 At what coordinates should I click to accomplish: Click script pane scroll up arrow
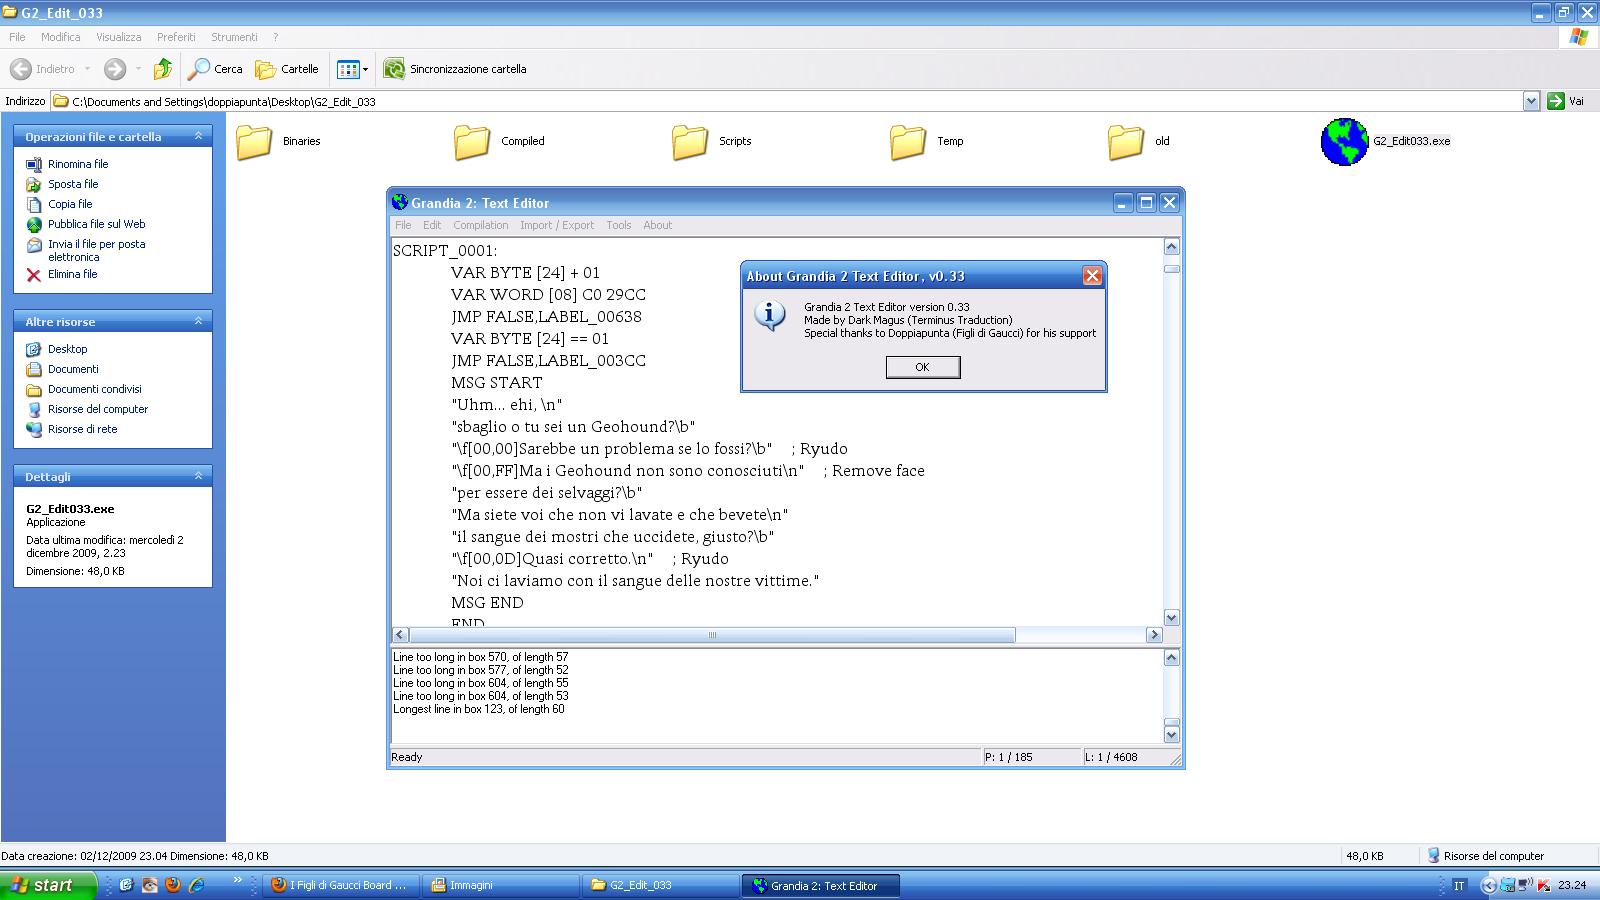click(1172, 247)
